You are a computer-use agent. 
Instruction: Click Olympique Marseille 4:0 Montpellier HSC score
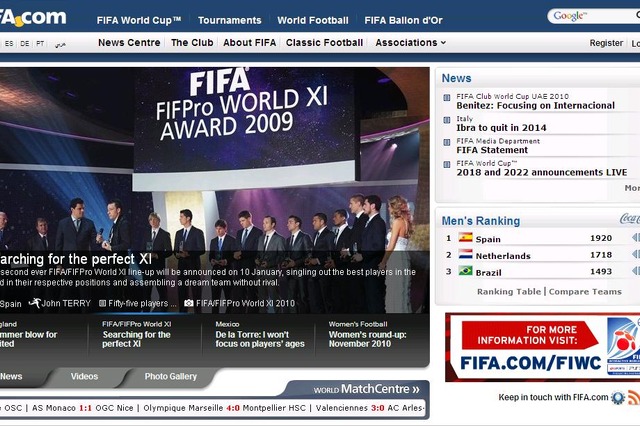pos(224,408)
